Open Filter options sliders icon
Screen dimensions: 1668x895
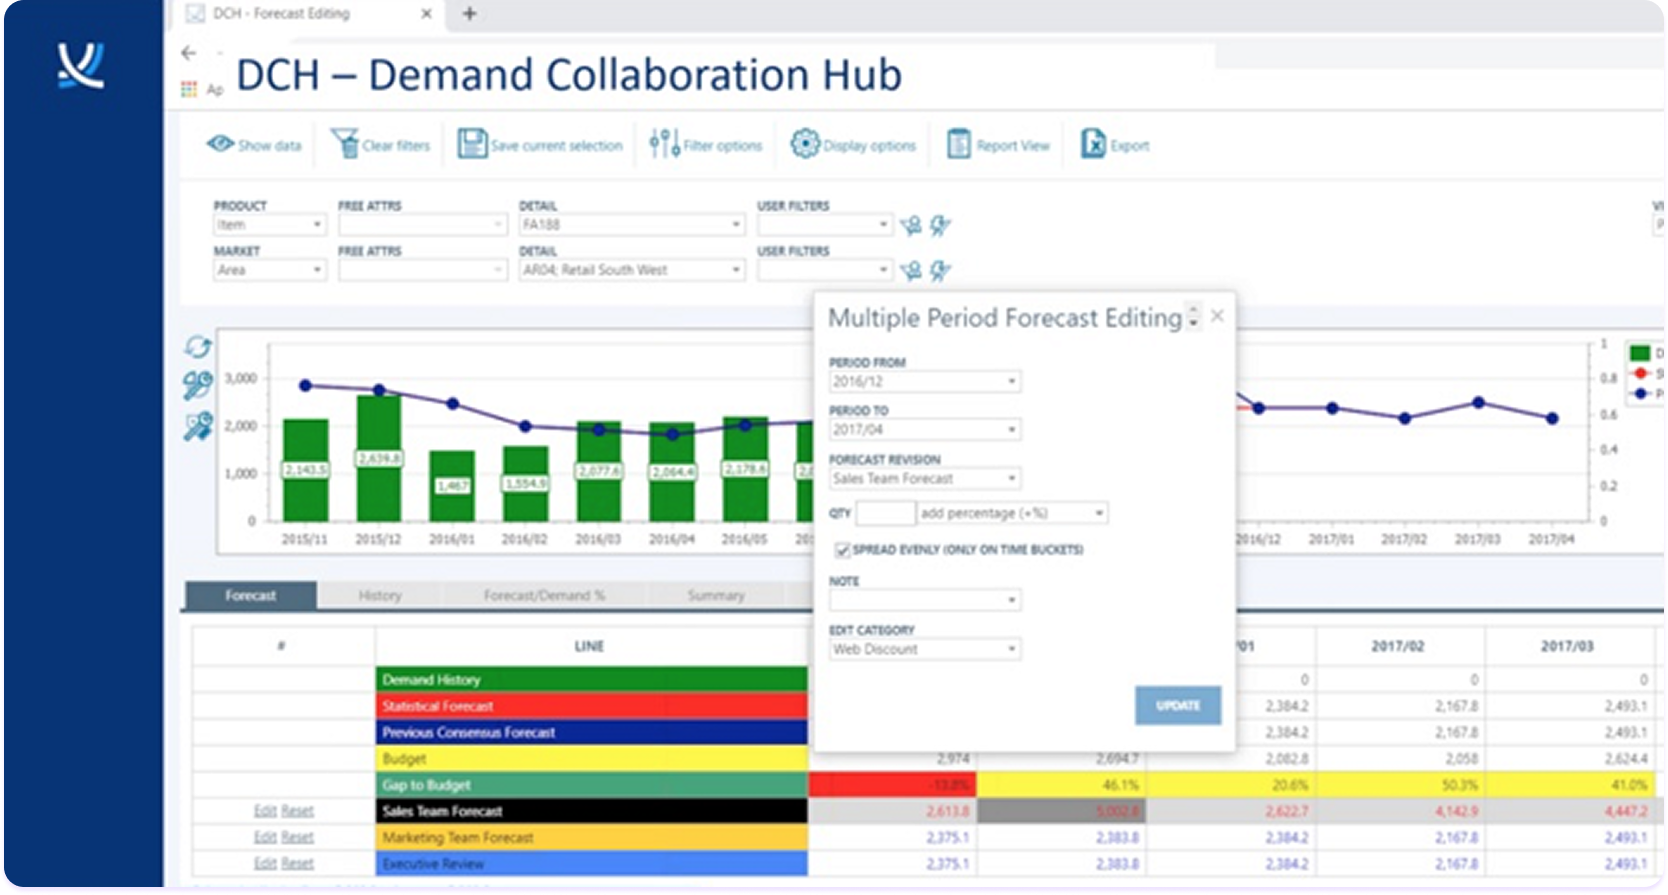[x=664, y=144]
